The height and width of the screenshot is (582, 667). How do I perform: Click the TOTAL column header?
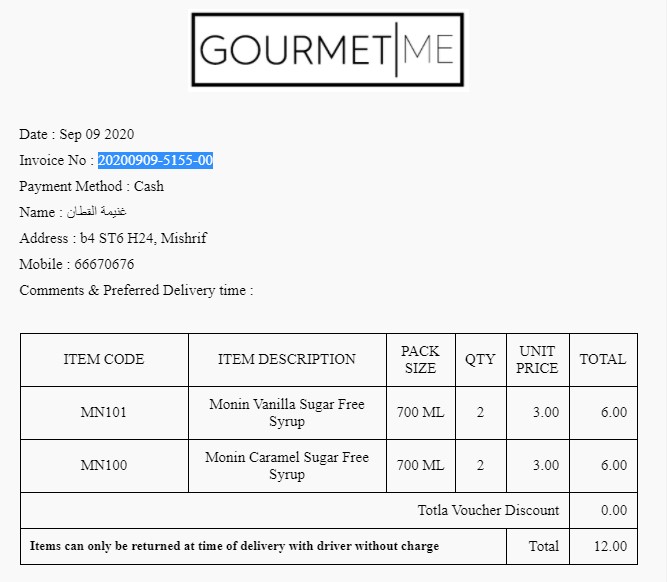tap(603, 360)
